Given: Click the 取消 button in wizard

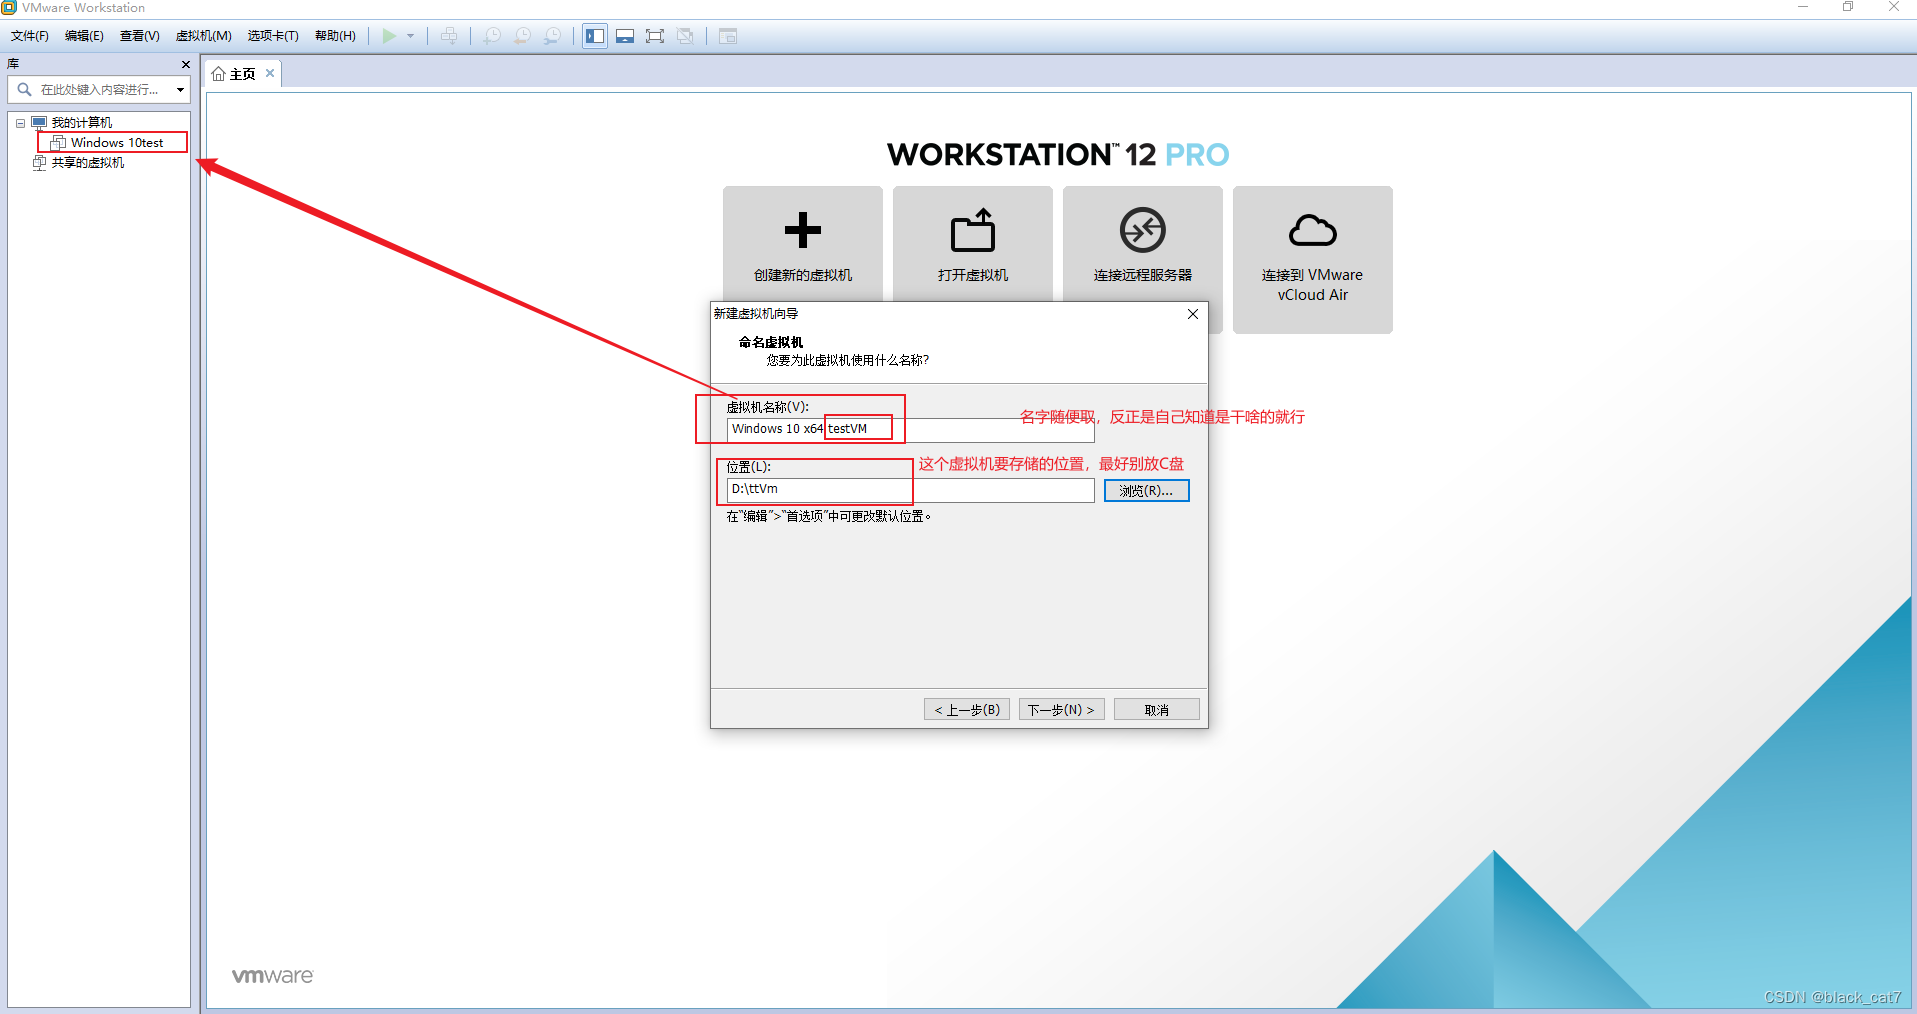Looking at the screenshot, I should 1157,710.
